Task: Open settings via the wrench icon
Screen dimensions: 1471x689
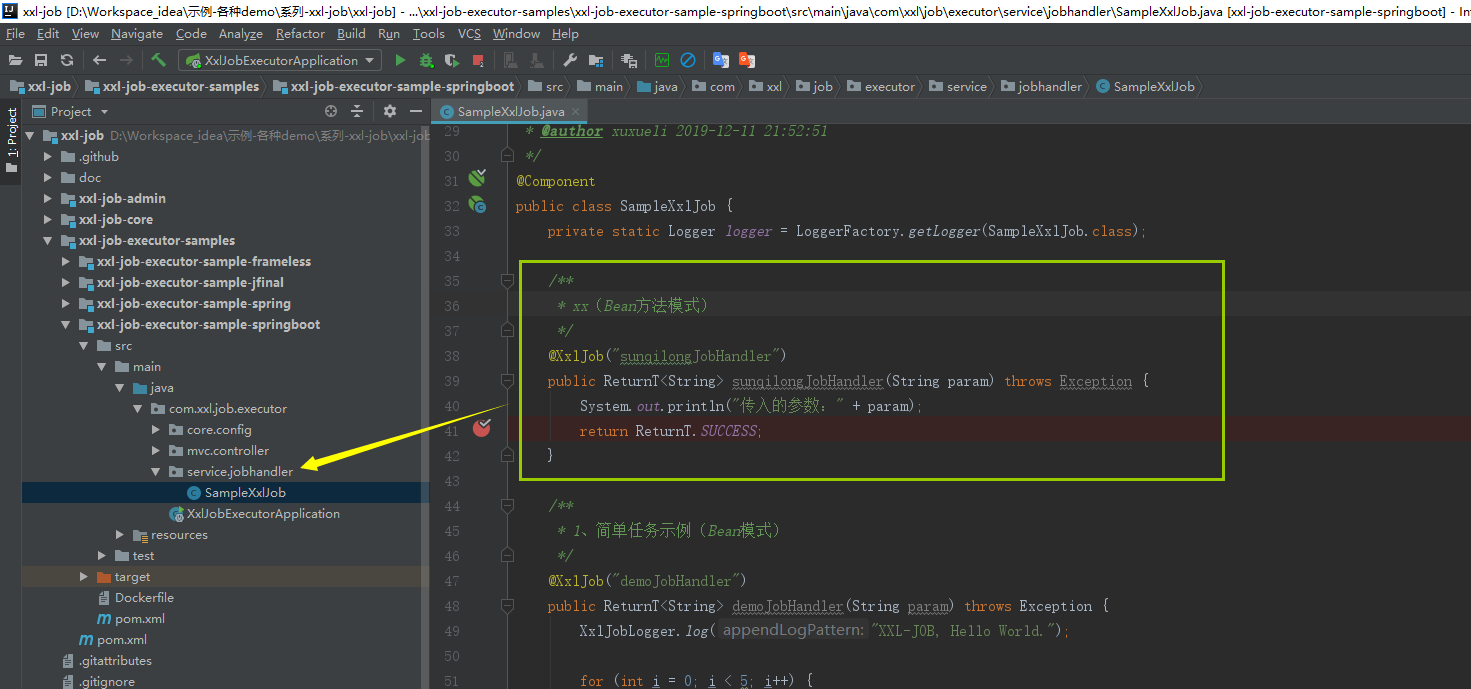Action: click(570, 60)
